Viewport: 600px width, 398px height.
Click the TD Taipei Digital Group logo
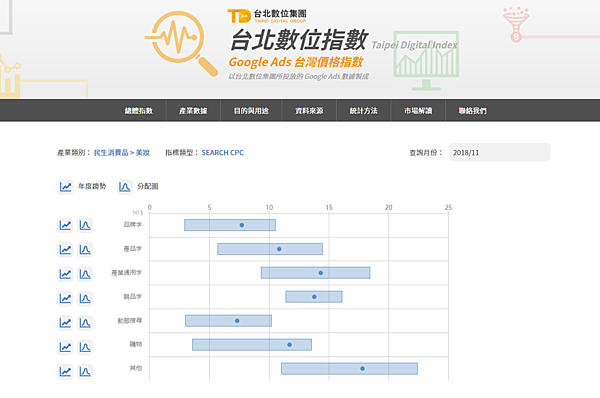(x=267, y=16)
